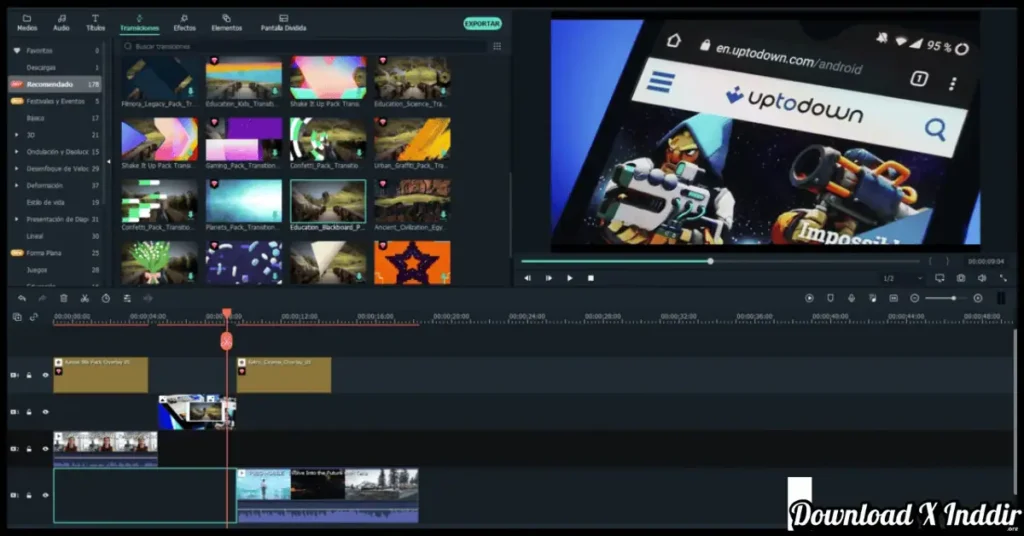Click the grid view icon beside search

tap(497, 46)
